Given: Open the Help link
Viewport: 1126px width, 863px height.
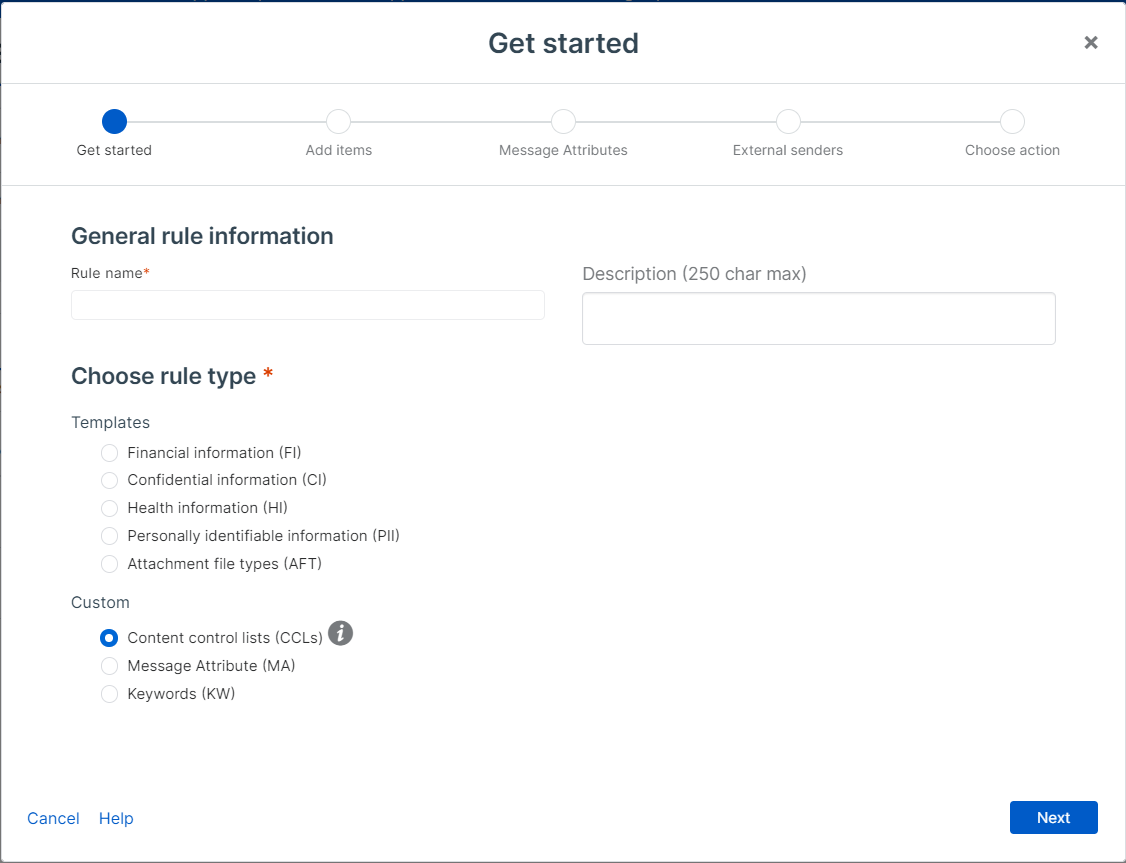Looking at the screenshot, I should [116, 818].
